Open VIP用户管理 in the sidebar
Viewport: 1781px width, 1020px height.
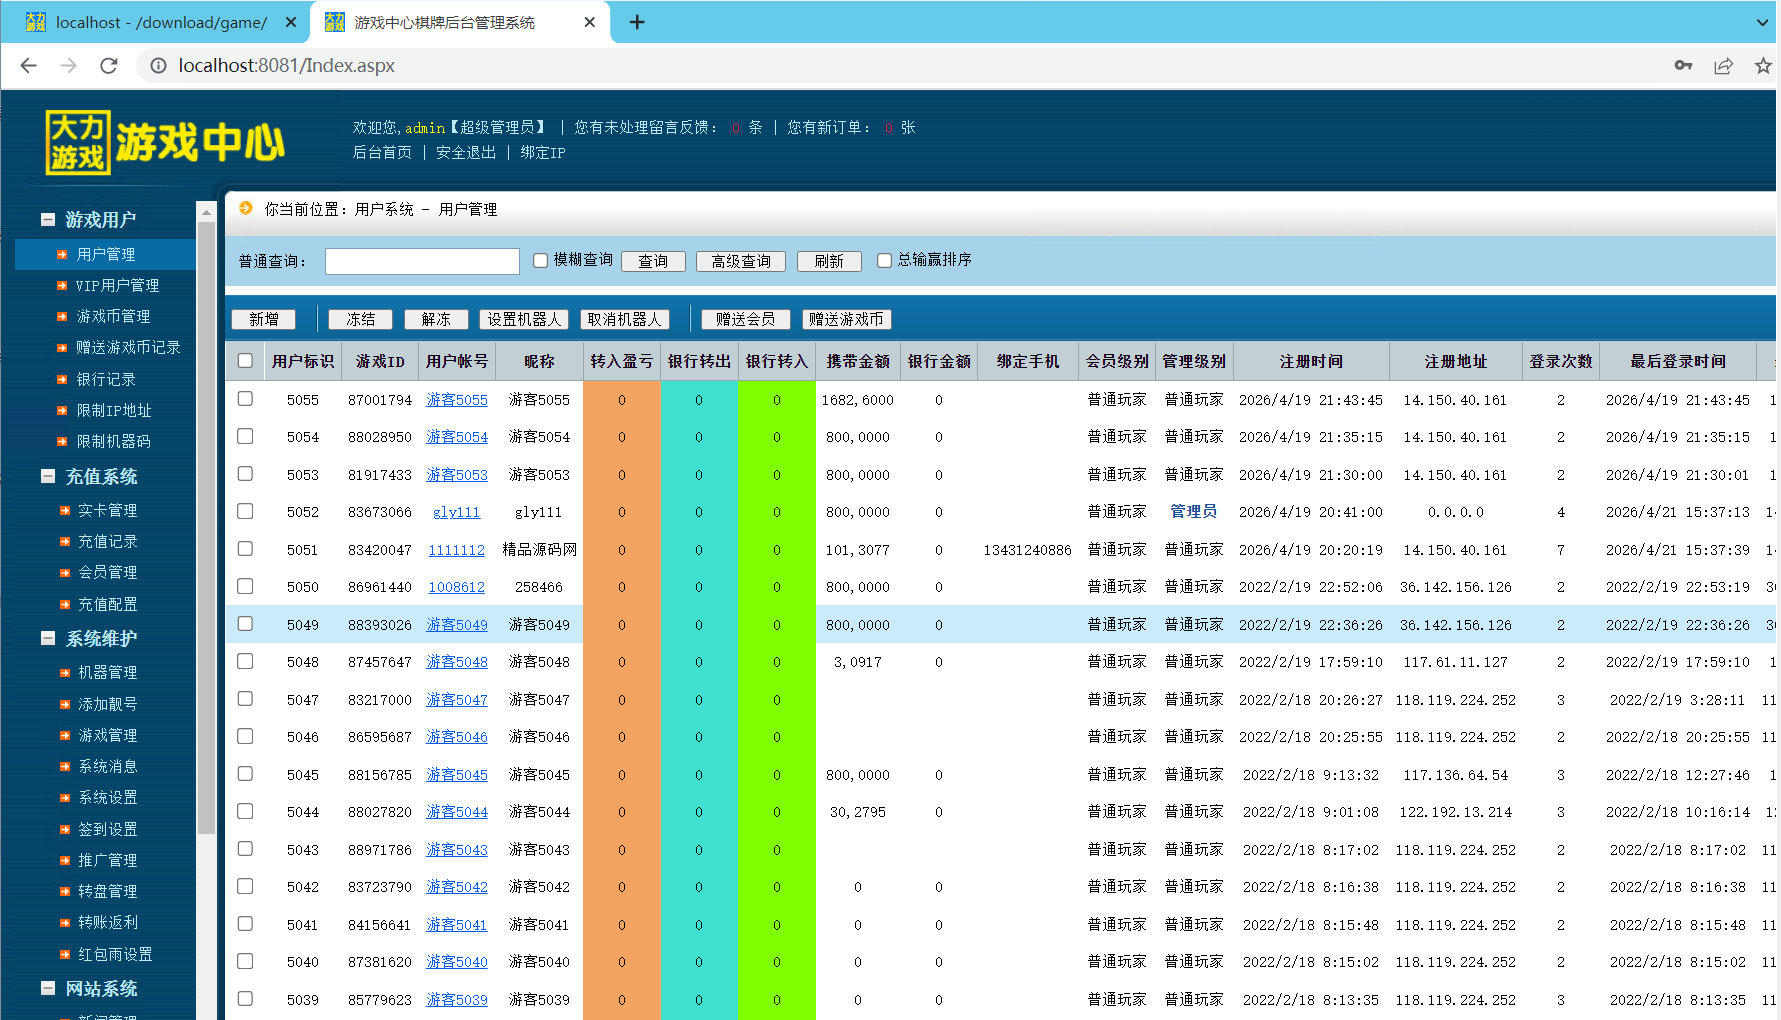[x=117, y=286]
